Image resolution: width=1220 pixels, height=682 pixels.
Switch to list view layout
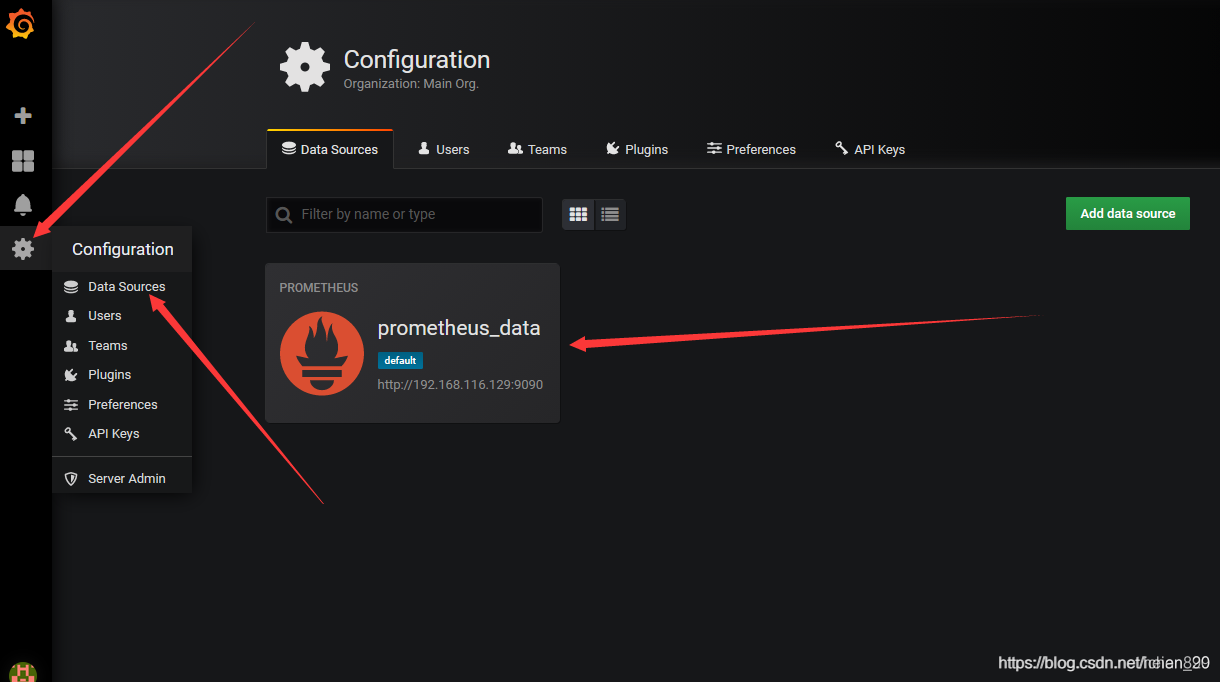(x=610, y=214)
